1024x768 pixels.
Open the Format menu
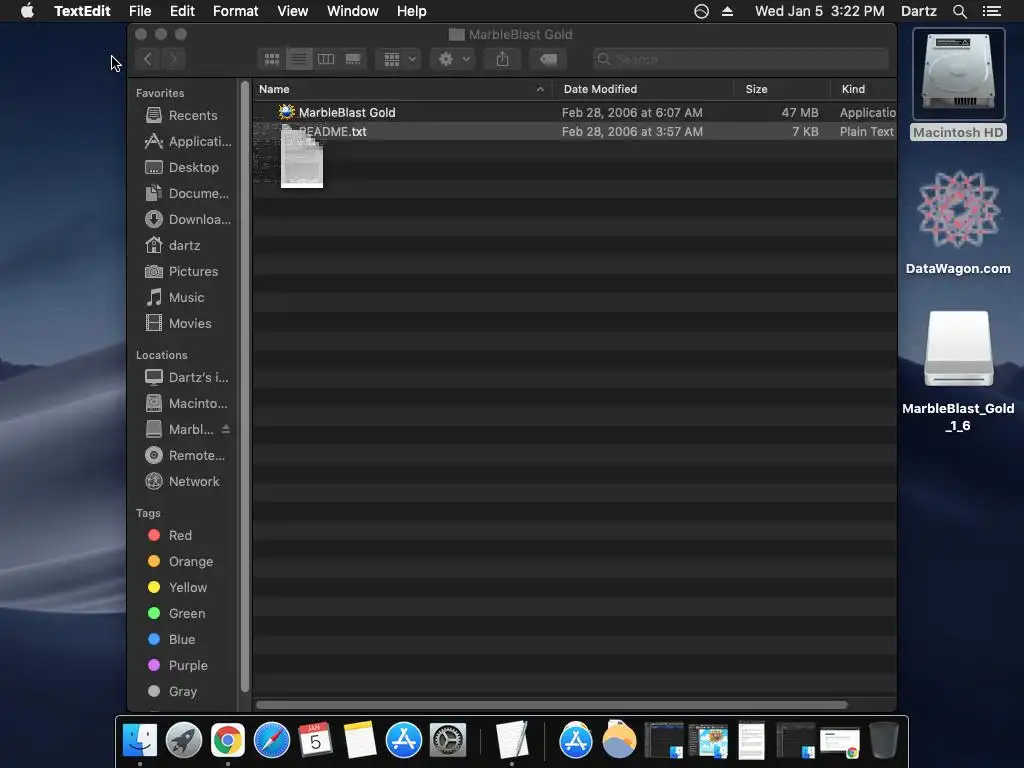pyautogui.click(x=236, y=11)
